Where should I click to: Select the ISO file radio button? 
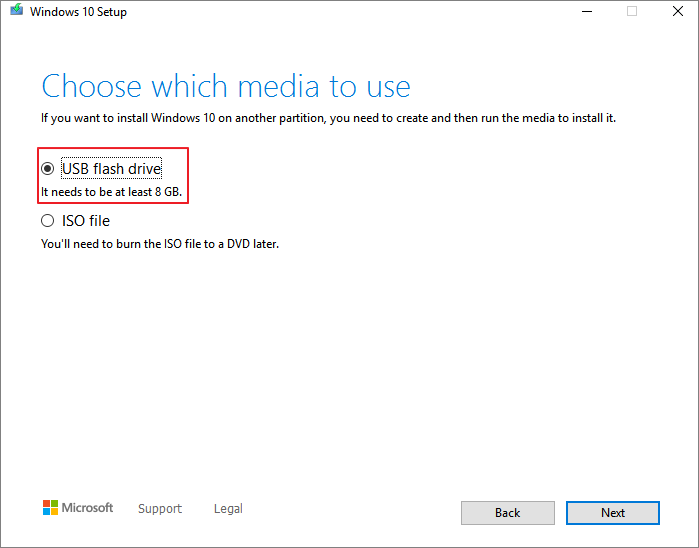tap(47, 221)
